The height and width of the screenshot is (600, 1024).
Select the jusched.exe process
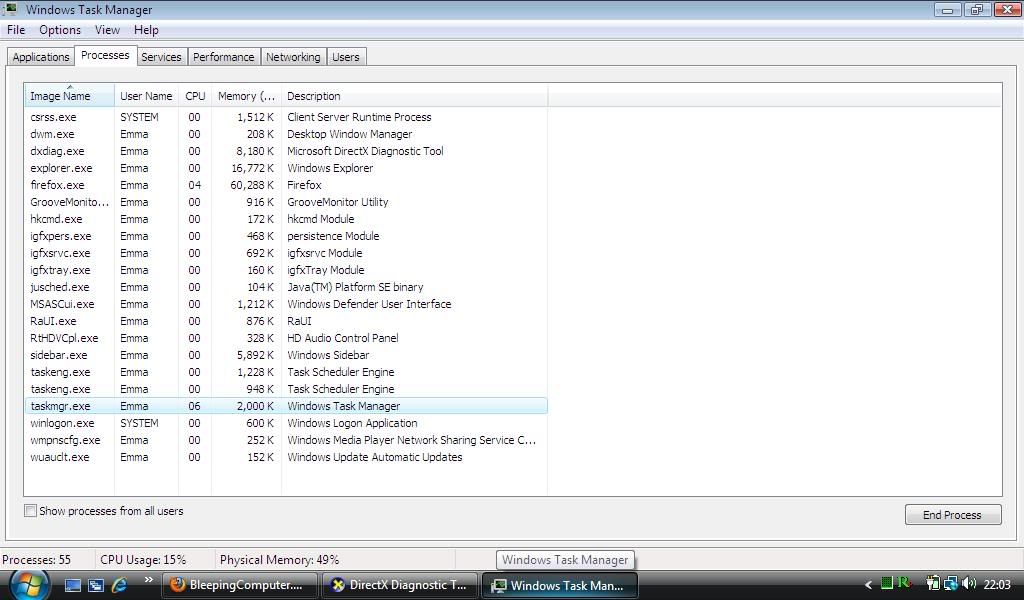(x=286, y=287)
